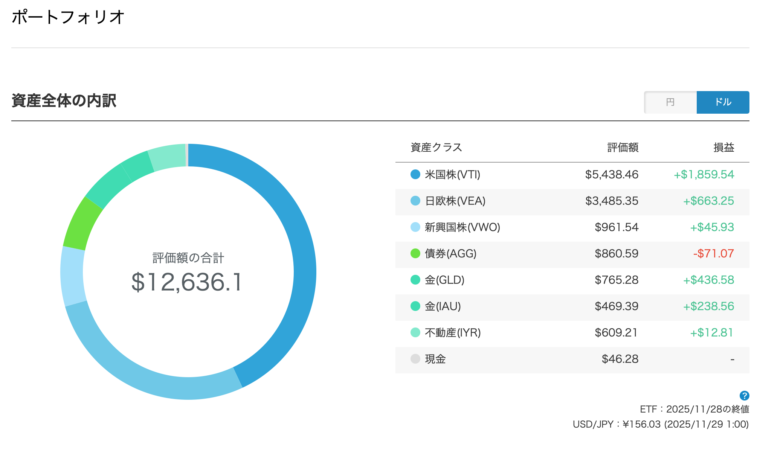This screenshot has height=460, width=760.
Task: Click the blue help question mark icon
Action: (744, 396)
